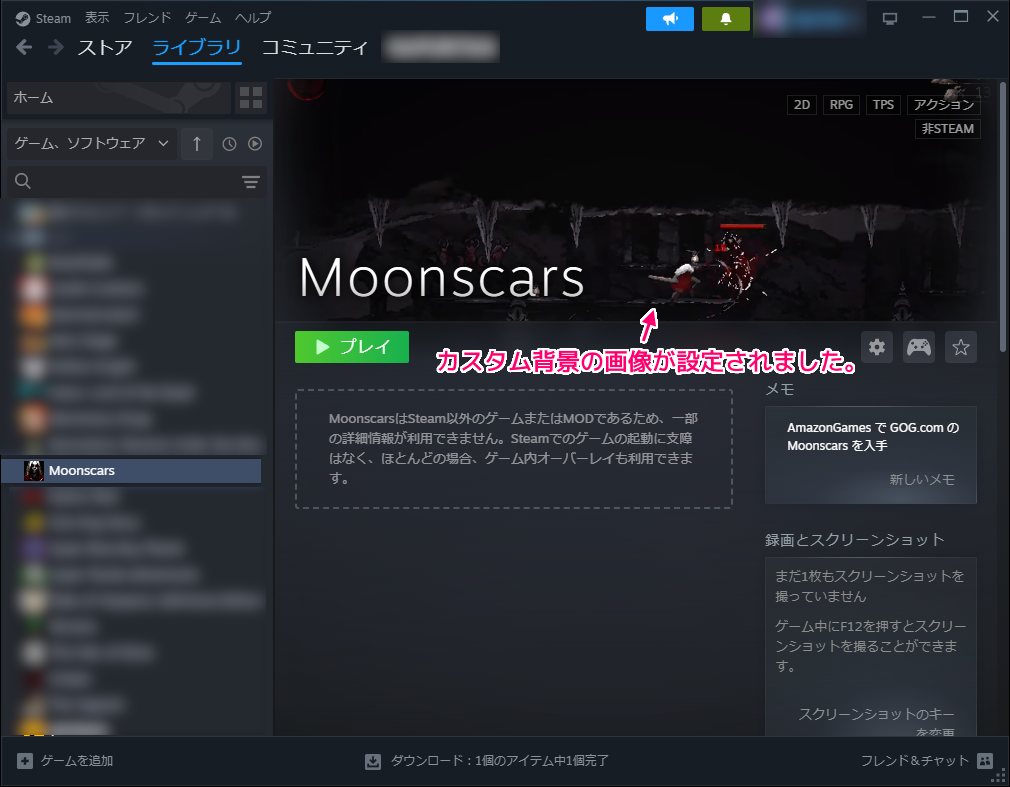Screen dimensions: 1010x787
Task: Click the window resize grip icon
Action: pyautogui.click(x=999, y=777)
